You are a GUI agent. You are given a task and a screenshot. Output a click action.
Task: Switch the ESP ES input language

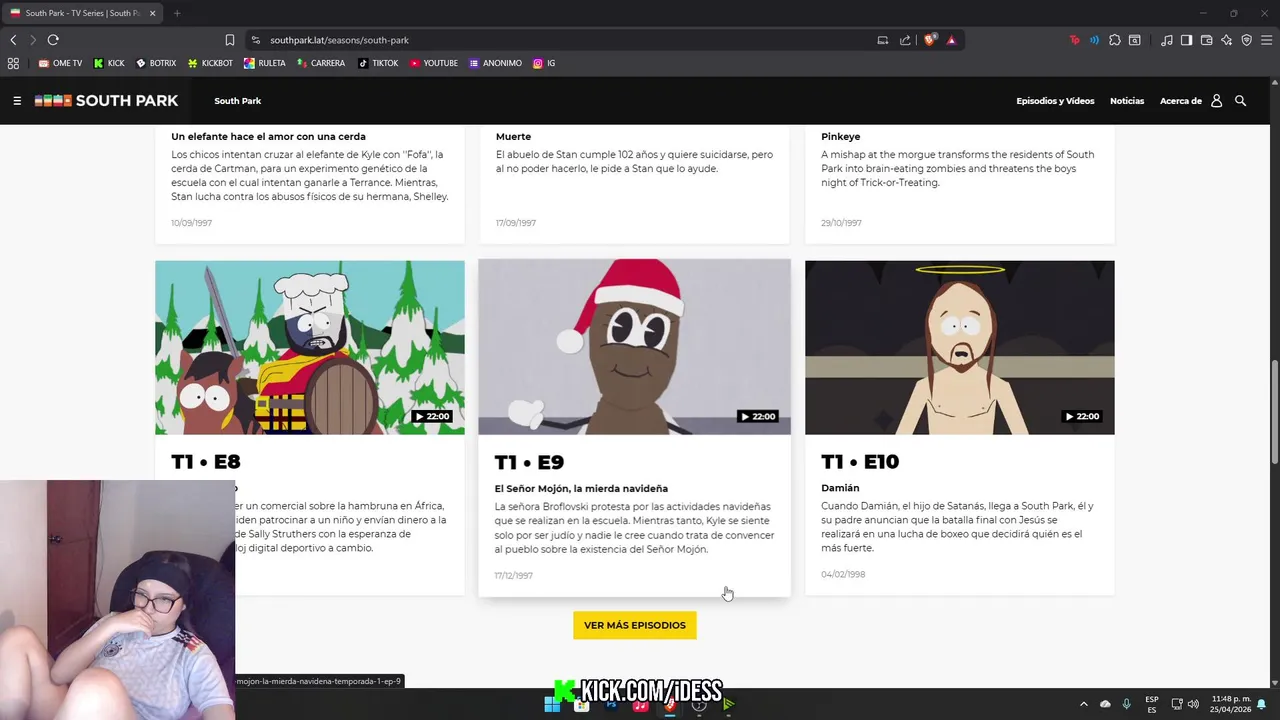(x=1152, y=704)
